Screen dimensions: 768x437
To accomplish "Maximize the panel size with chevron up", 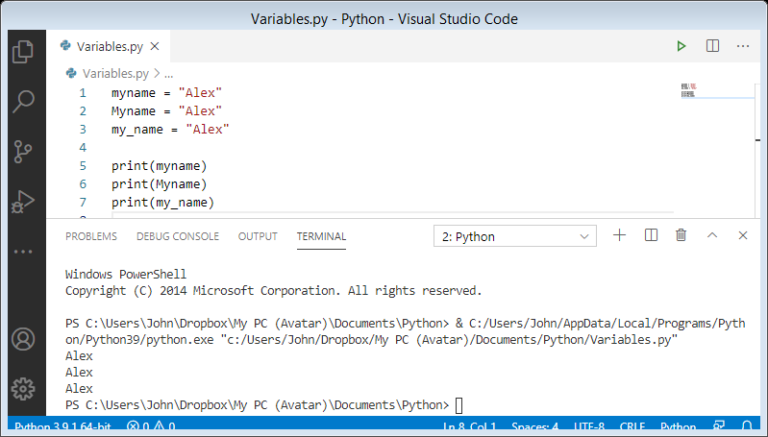I will (x=712, y=235).
